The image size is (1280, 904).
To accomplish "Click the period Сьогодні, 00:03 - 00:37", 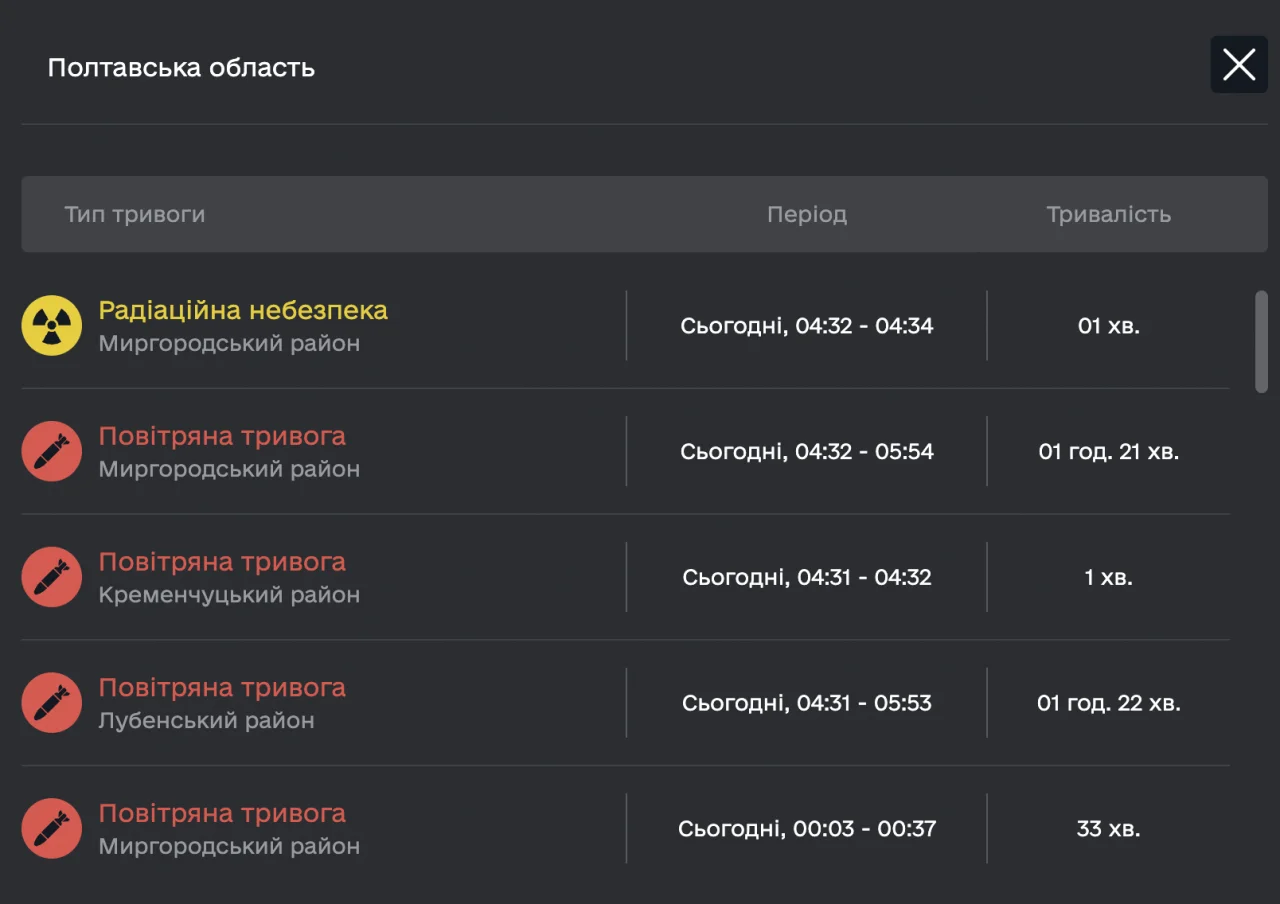I will (x=806, y=829).
